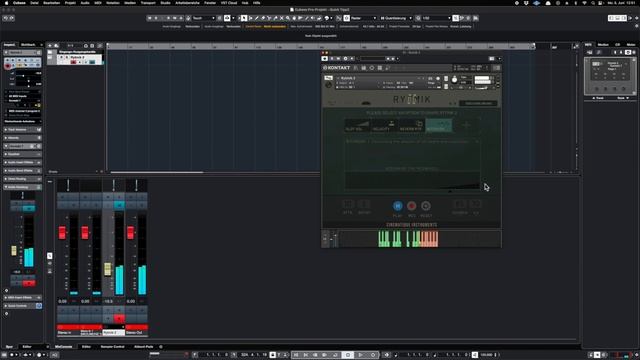Click the tempo value 120.000 field
The width and height of the screenshot is (640, 360).
(x=487, y=355)
